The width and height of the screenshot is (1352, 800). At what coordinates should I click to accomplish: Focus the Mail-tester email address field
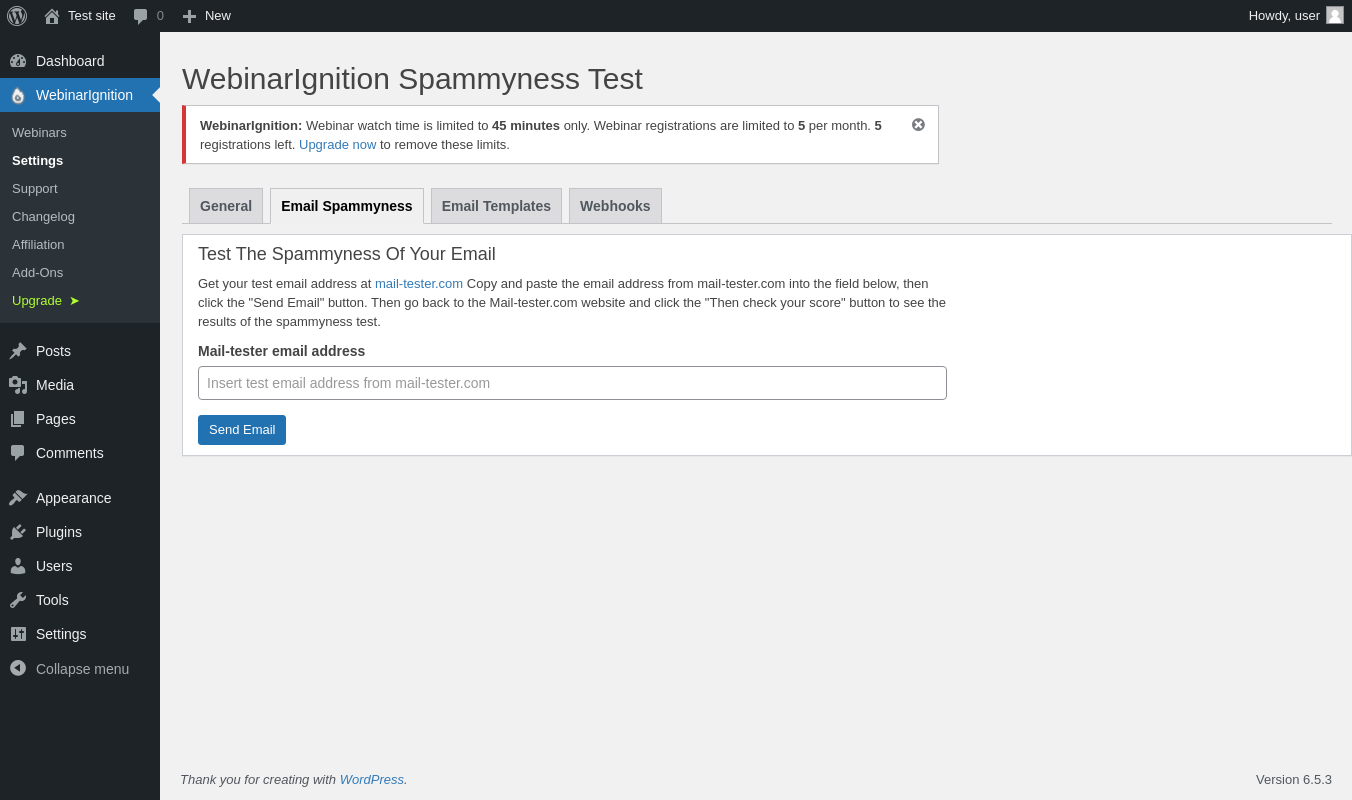coord(572,383)
